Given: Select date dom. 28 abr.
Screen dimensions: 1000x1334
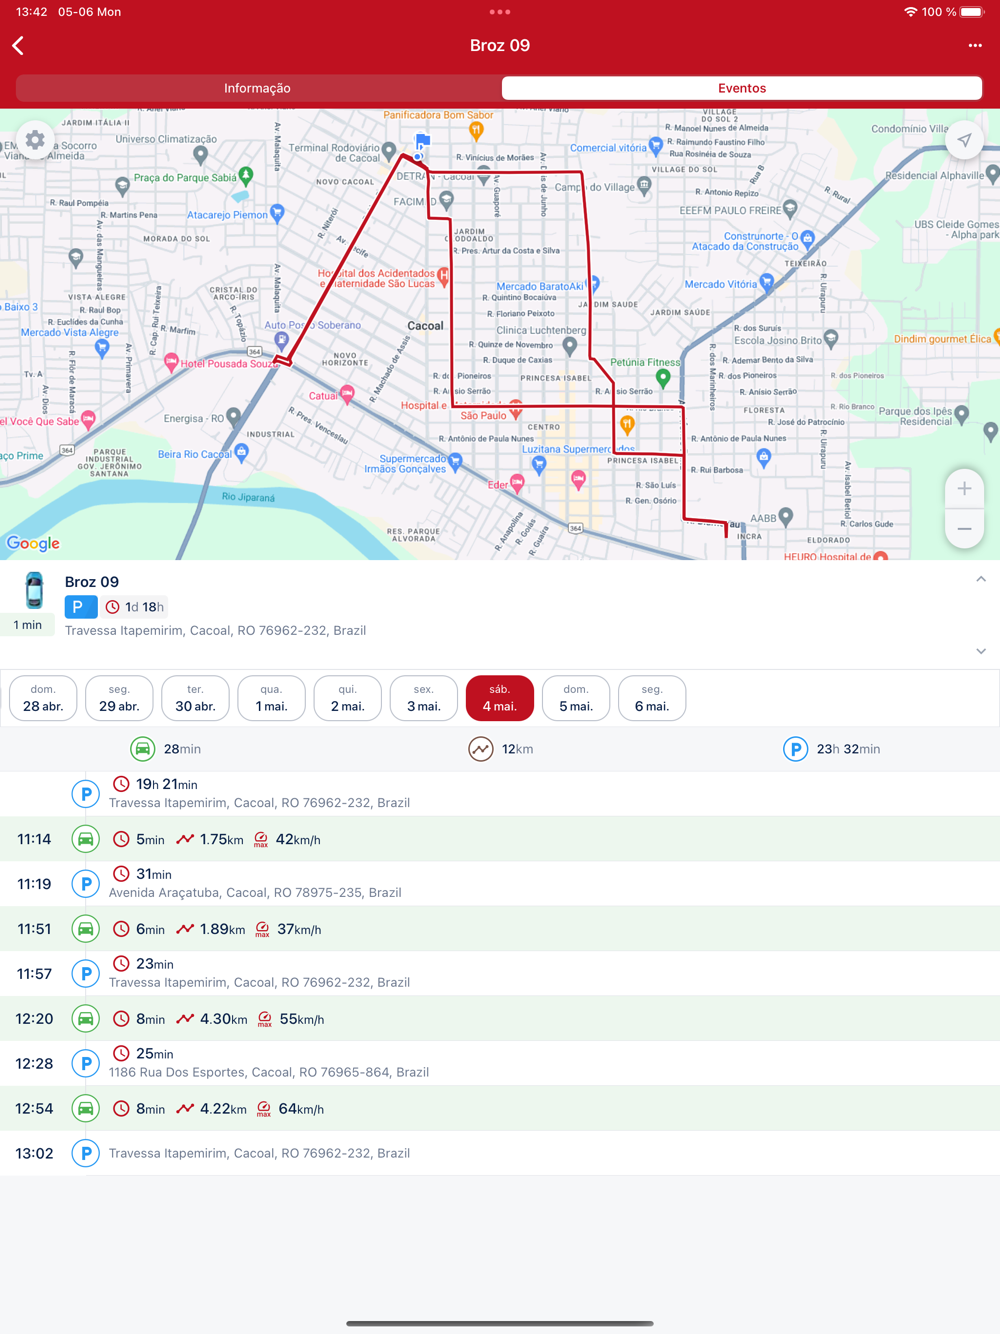Looking at the screenshot, I should [43, 698].
